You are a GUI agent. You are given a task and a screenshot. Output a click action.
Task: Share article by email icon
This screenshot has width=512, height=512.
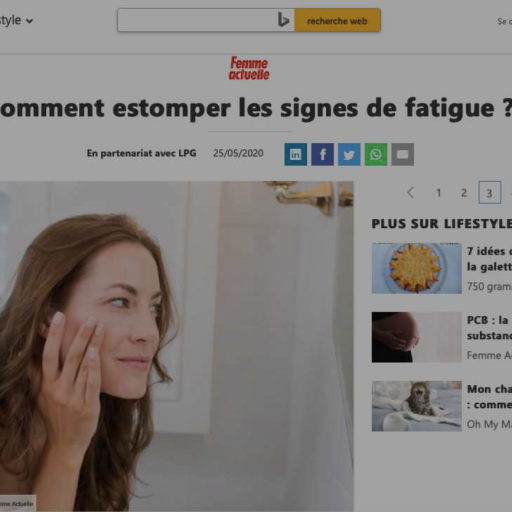pos(403,154)
